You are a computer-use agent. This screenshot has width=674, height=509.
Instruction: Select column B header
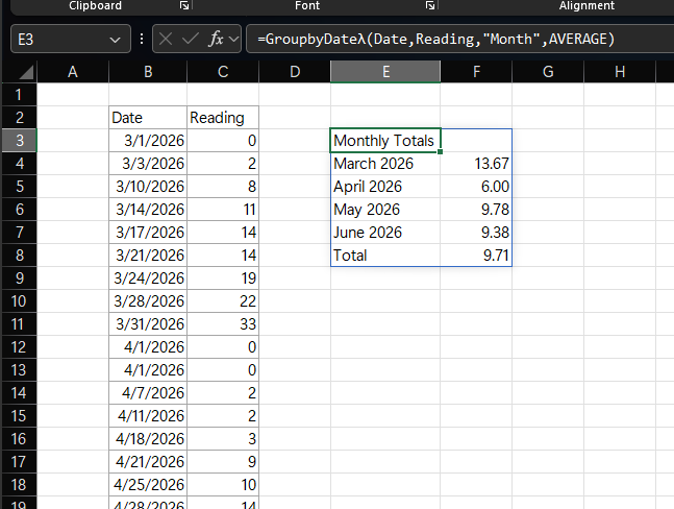pos(148,71)
